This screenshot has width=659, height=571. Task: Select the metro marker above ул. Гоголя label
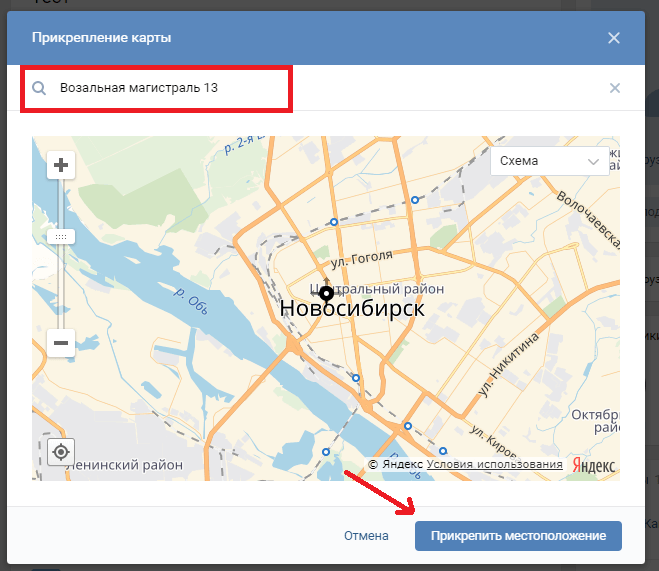click(x=334, y=223)
